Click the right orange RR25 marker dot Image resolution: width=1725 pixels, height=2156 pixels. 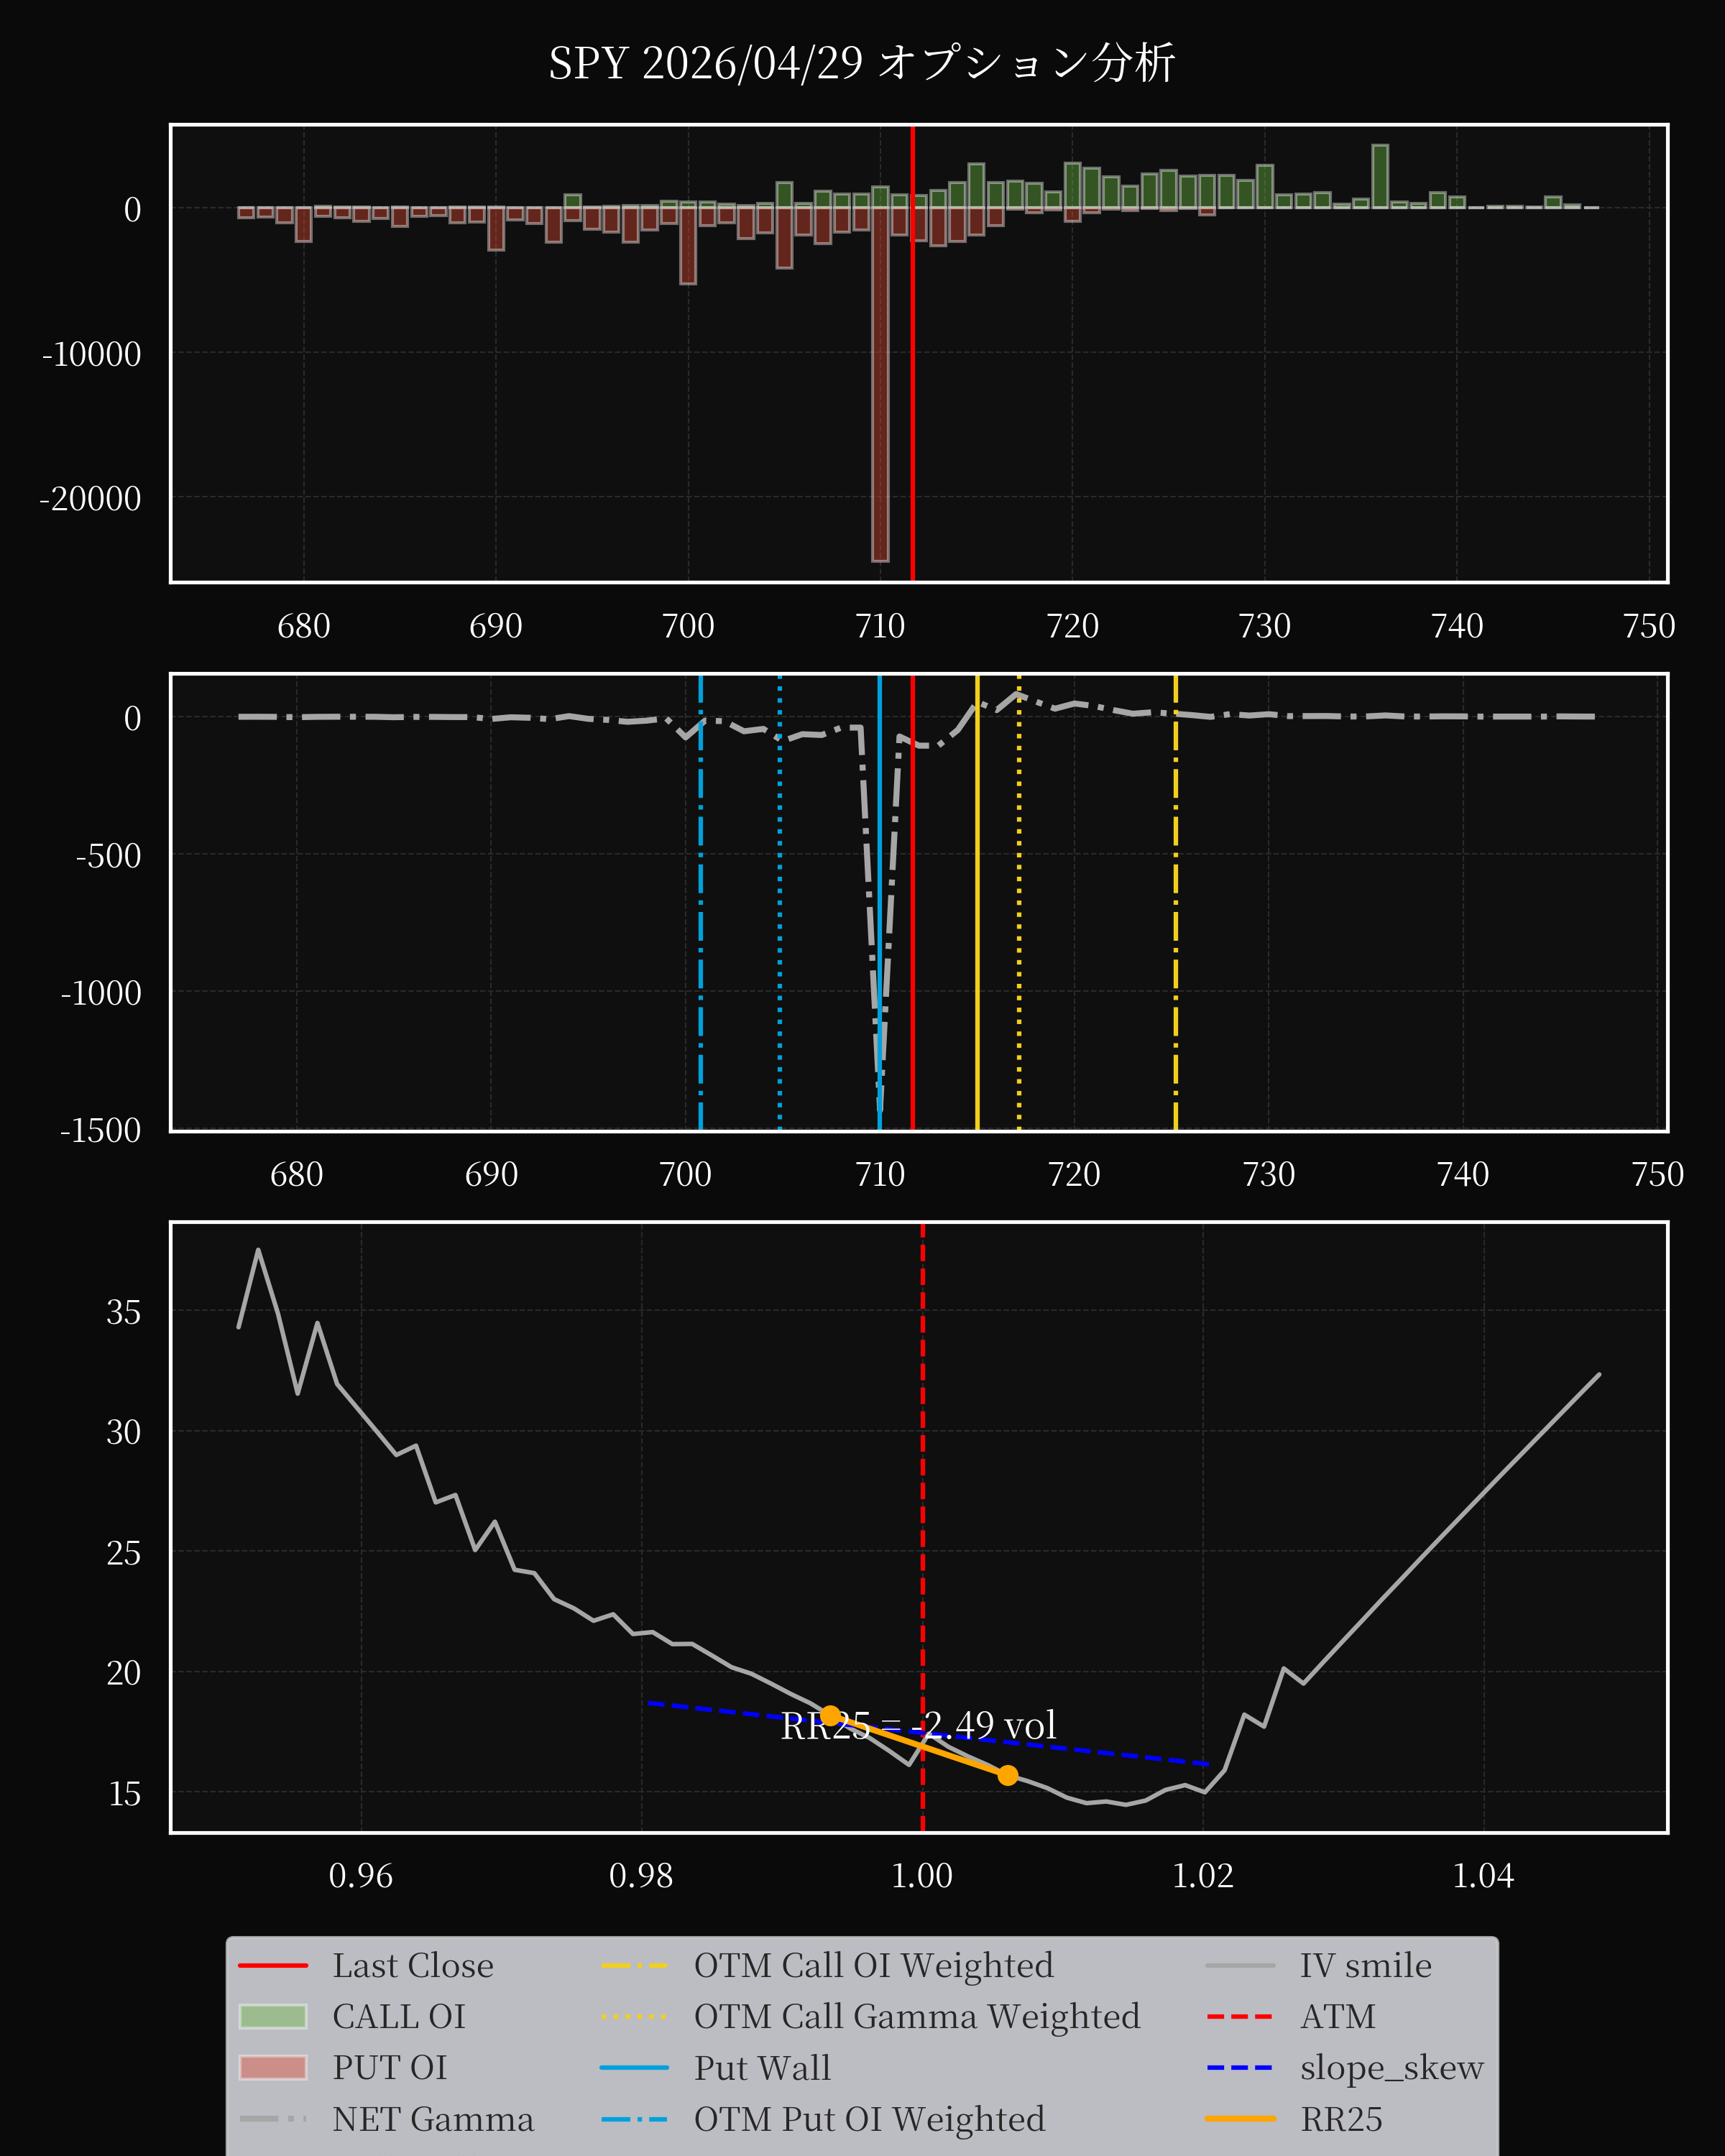click(x=1008, y=1775)
